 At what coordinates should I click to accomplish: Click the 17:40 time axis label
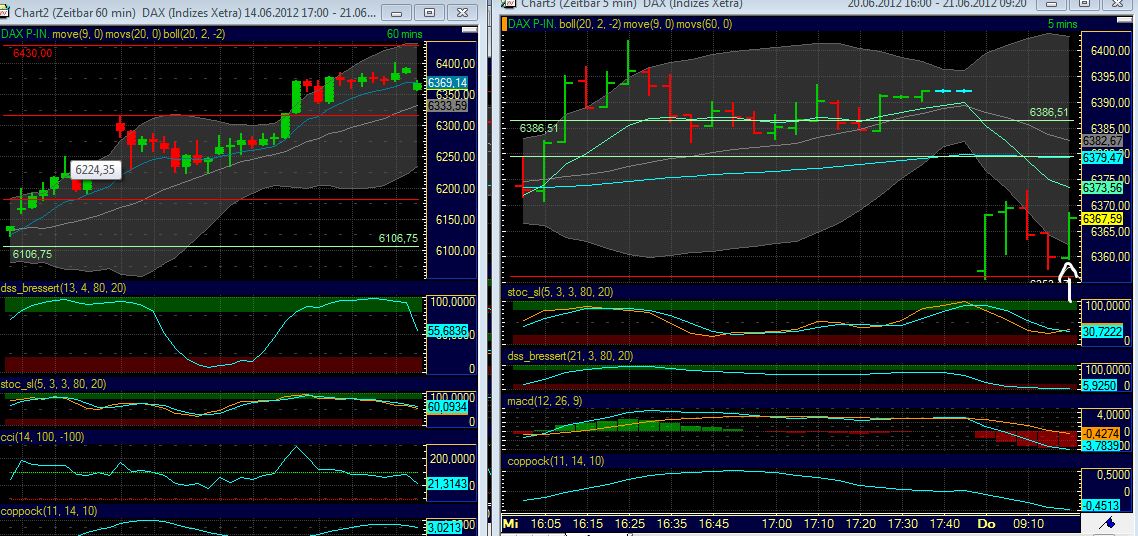943,522
